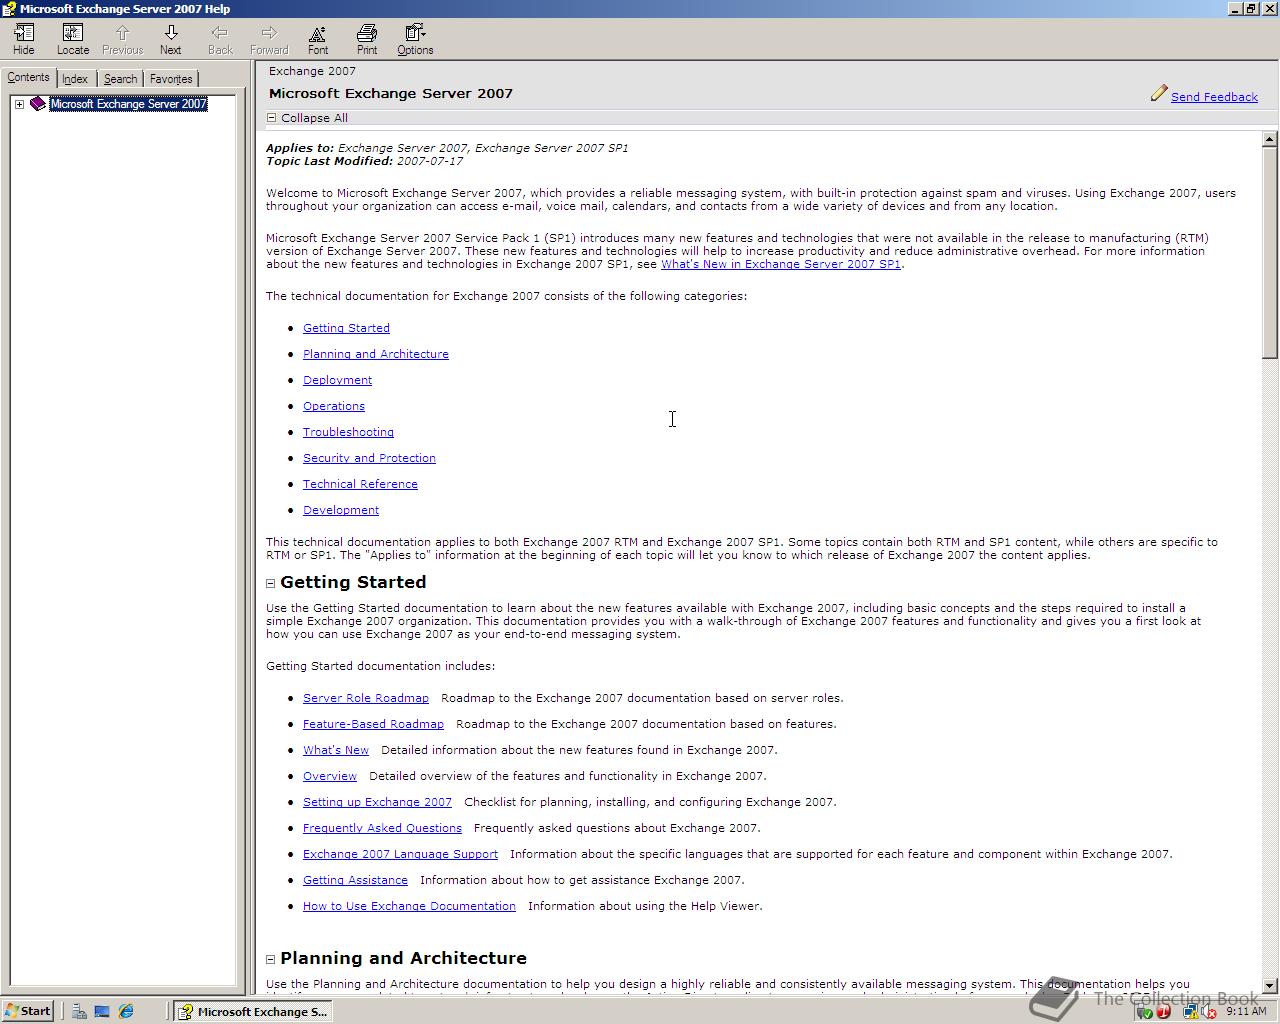Click Show Desktop quick launch icon
The width and height of the screenshot is (1280, 1024).
point(102,1011)
